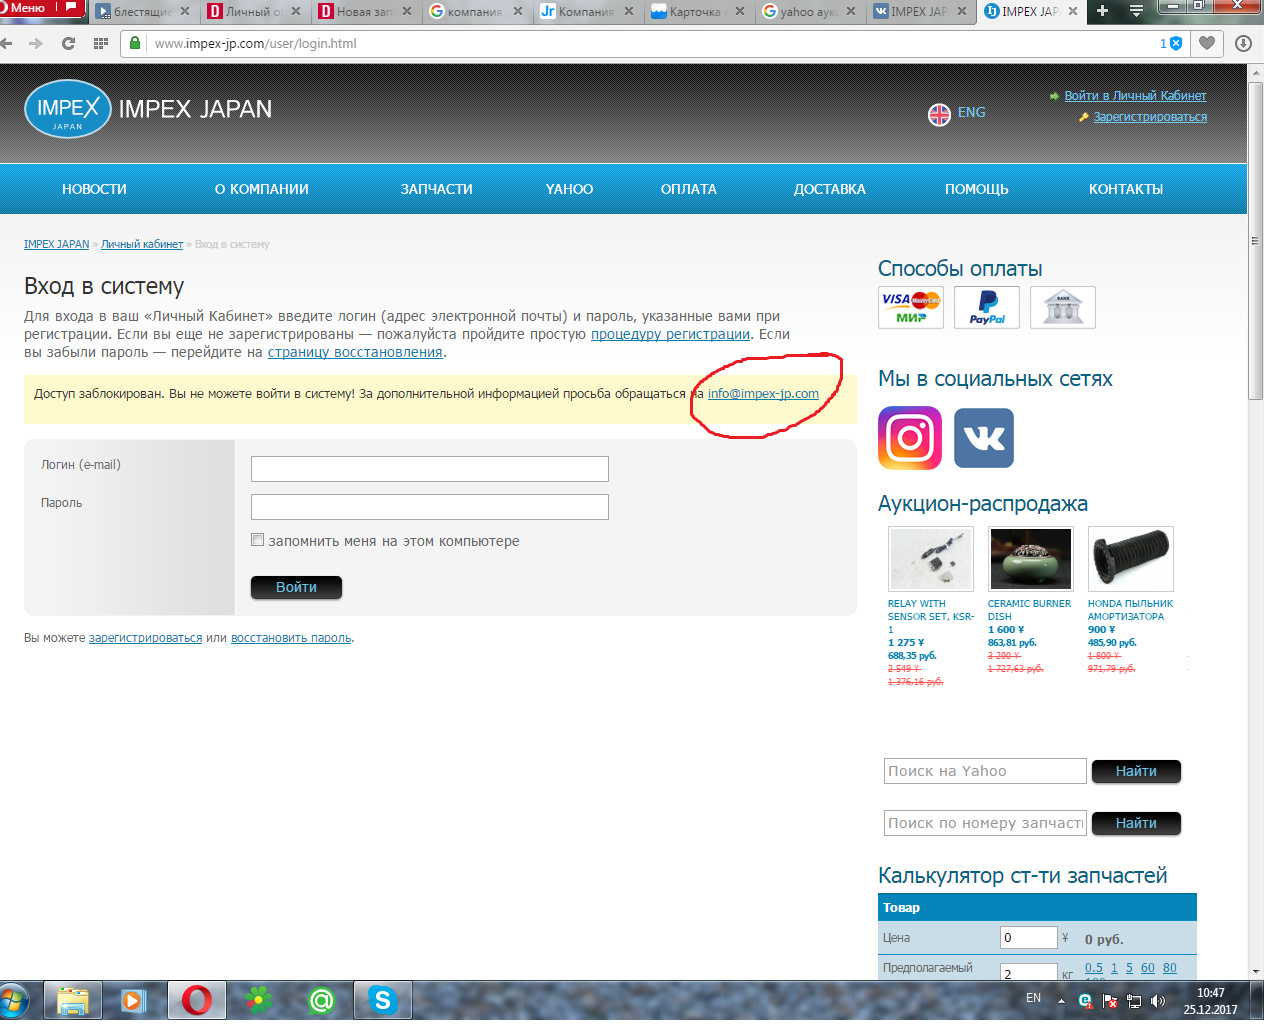Click the 'Цена' value field in calculator
Image resolution: width=1280 pixels, height=1024 pixels.
(1029, 938)
